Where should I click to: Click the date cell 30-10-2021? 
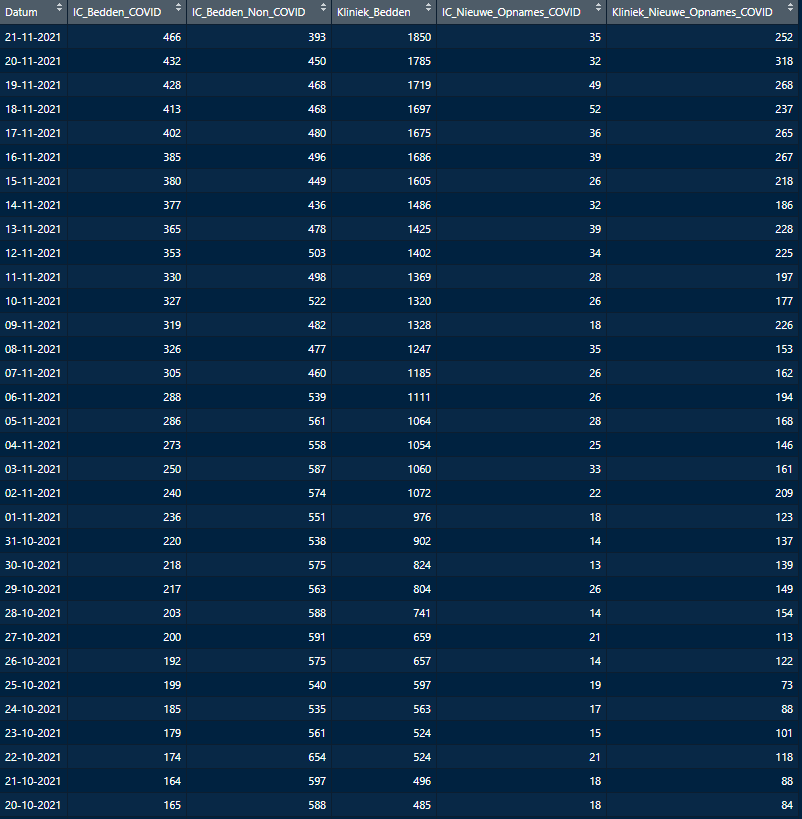[x=33, y=566]
